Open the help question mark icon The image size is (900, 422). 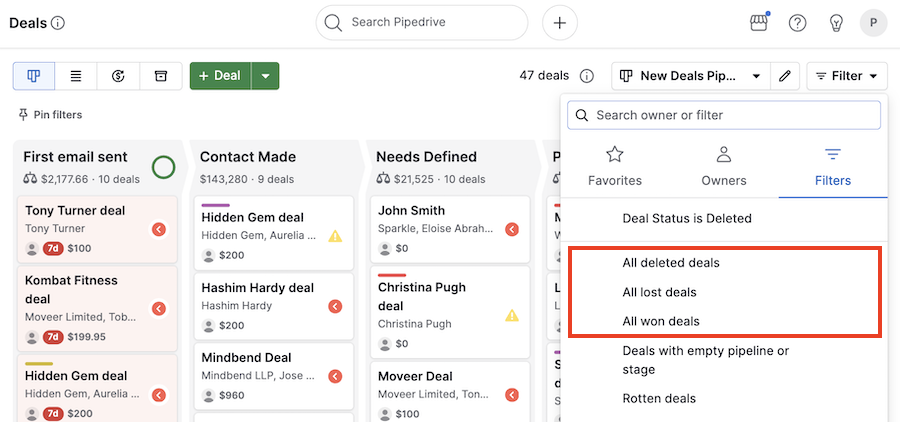point(797,23)
